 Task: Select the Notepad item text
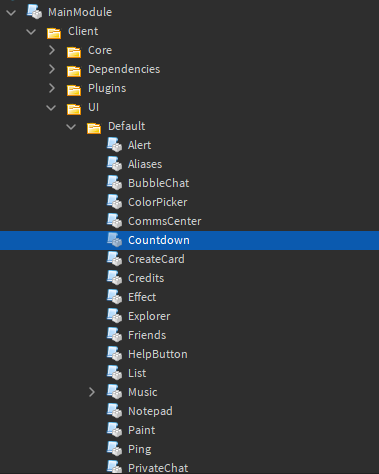(x=150, y=411)
